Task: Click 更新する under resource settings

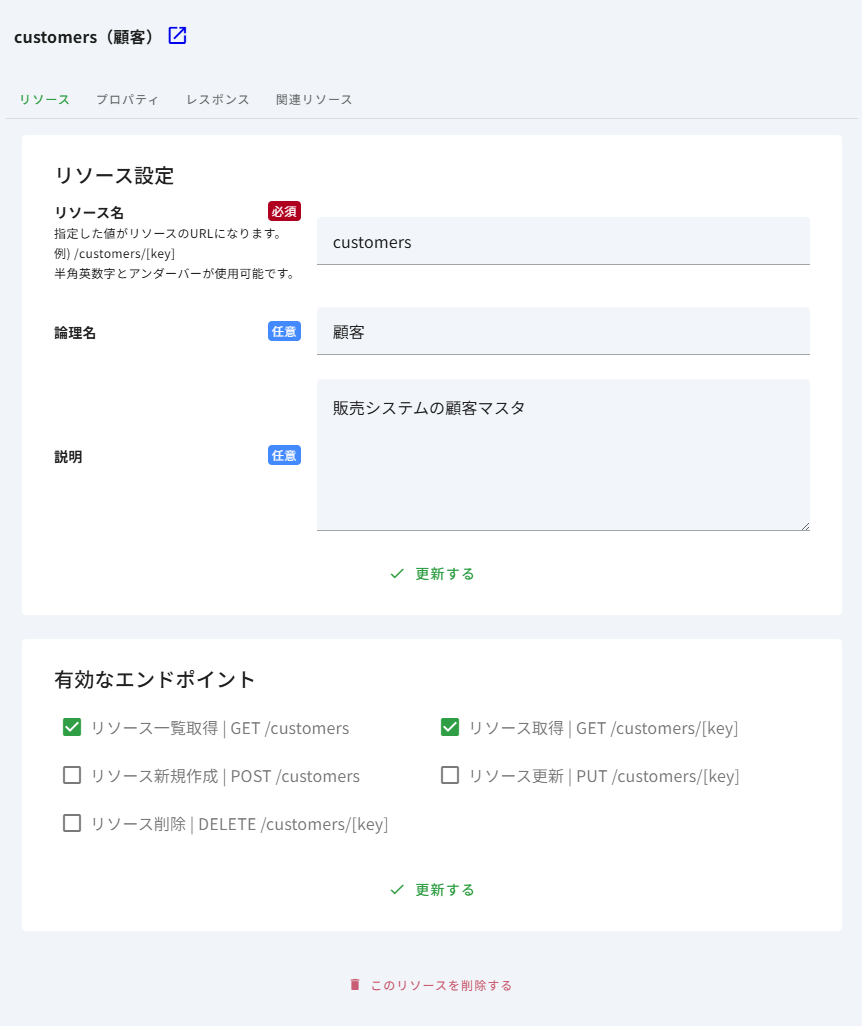Action: 444,574
